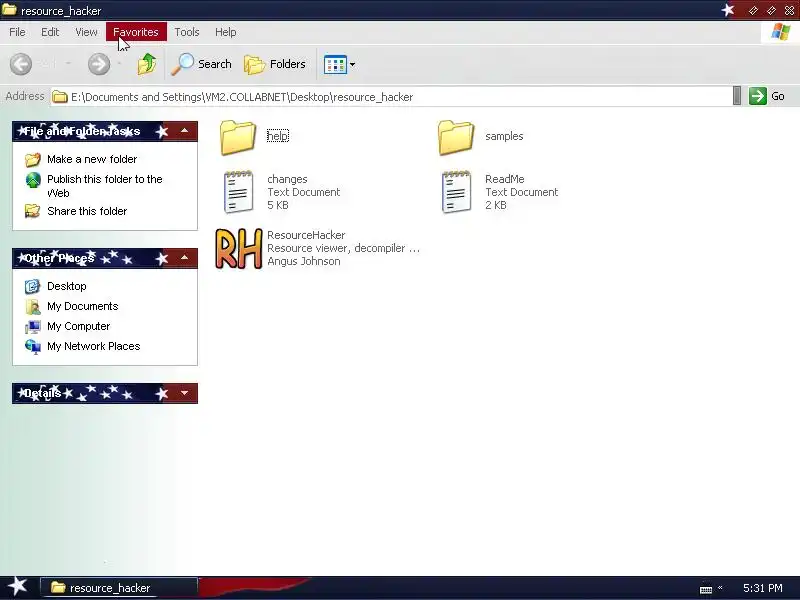Click the star icon in title bar
The image size is (800, 600).
728,10
